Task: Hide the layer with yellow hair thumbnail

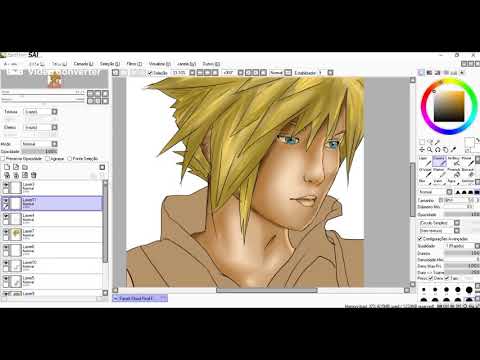Action: pos(6,231)
